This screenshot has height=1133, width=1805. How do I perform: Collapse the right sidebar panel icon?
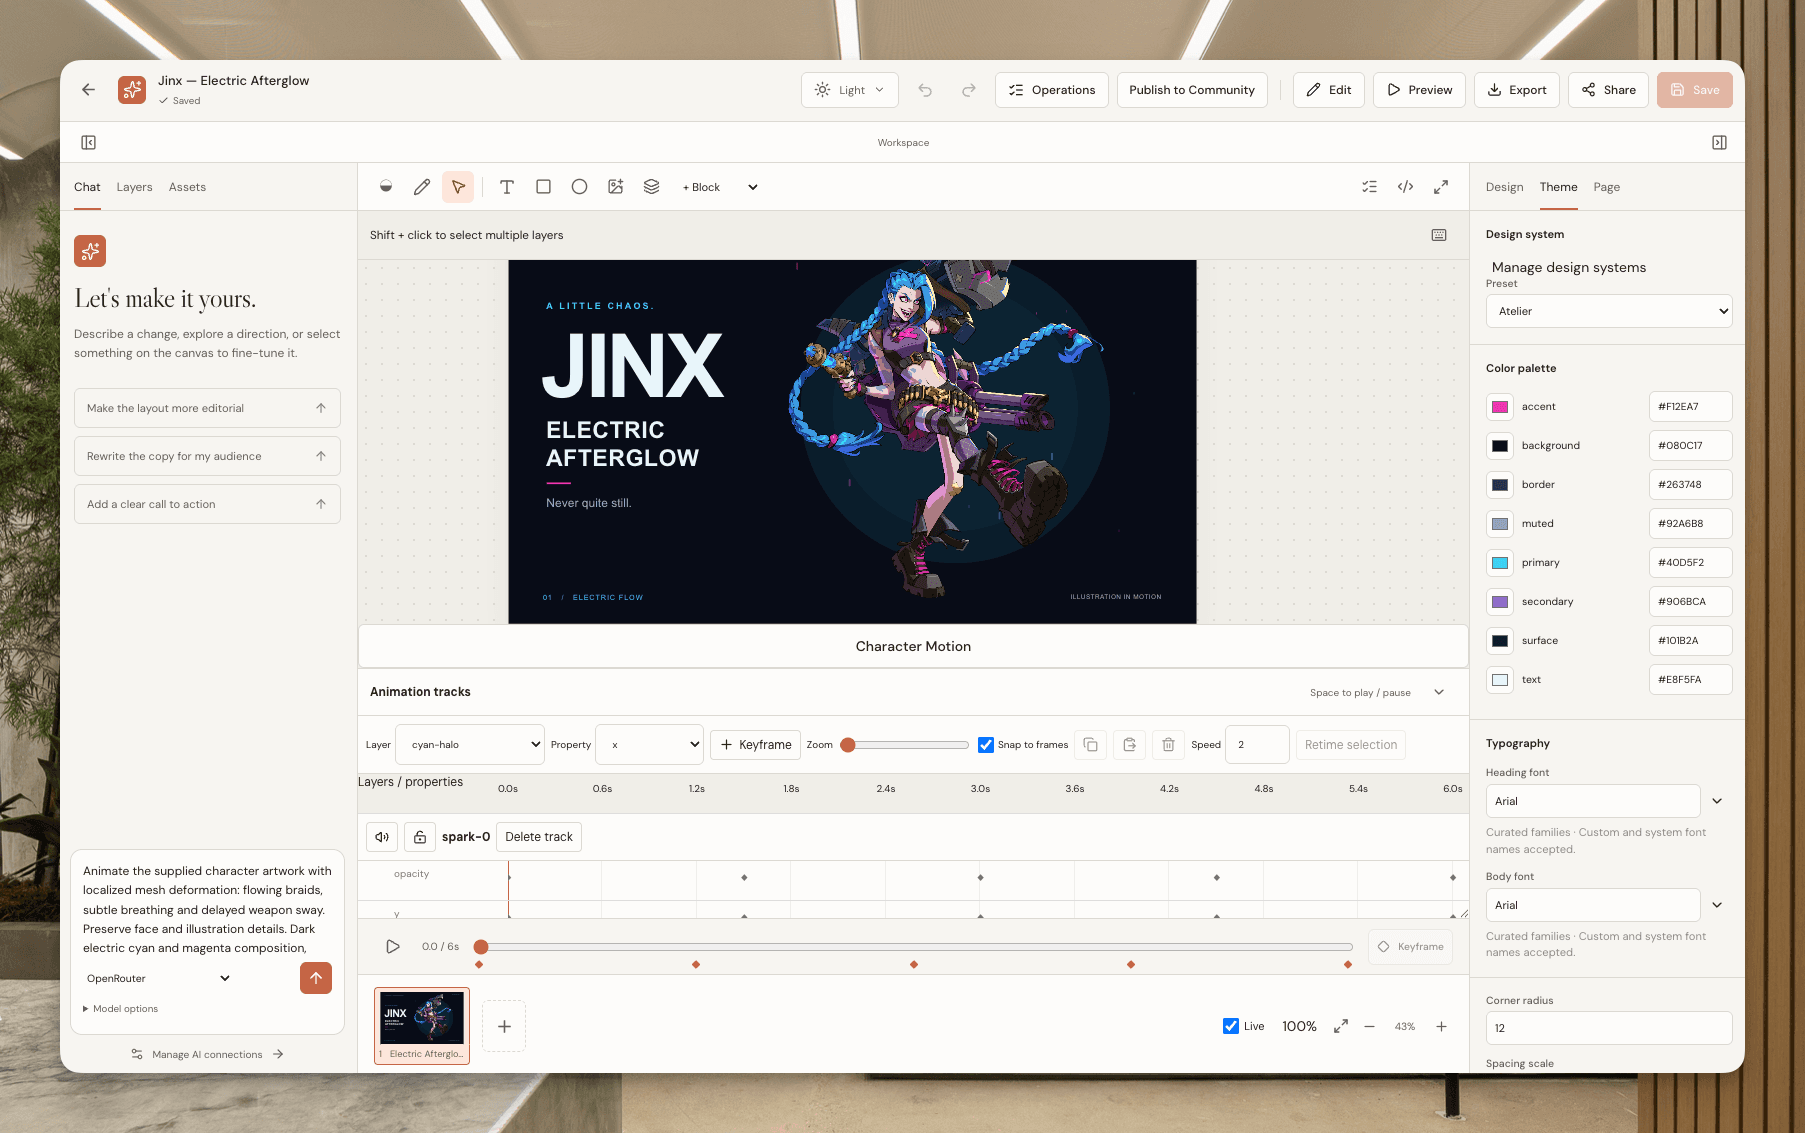pyautogui.click(x=1719, y=143)
